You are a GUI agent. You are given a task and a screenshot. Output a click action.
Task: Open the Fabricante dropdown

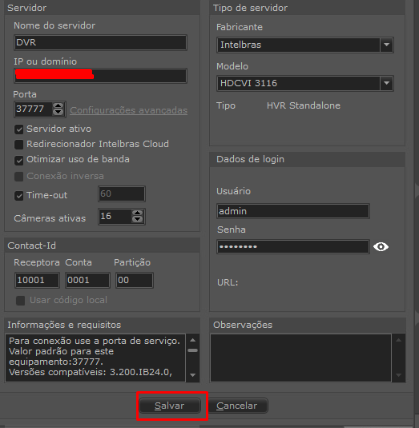point(386,45)
